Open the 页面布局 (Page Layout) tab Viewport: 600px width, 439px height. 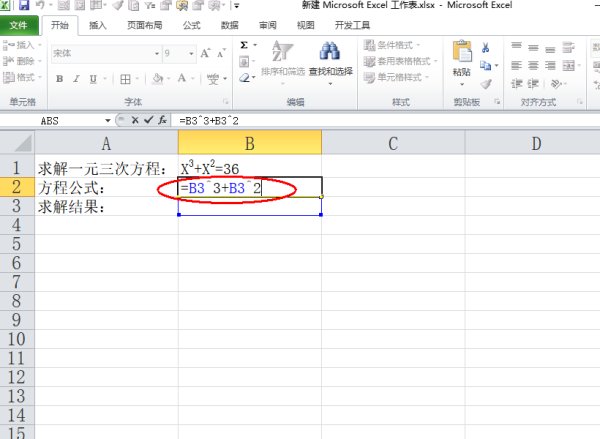point(145,25)
